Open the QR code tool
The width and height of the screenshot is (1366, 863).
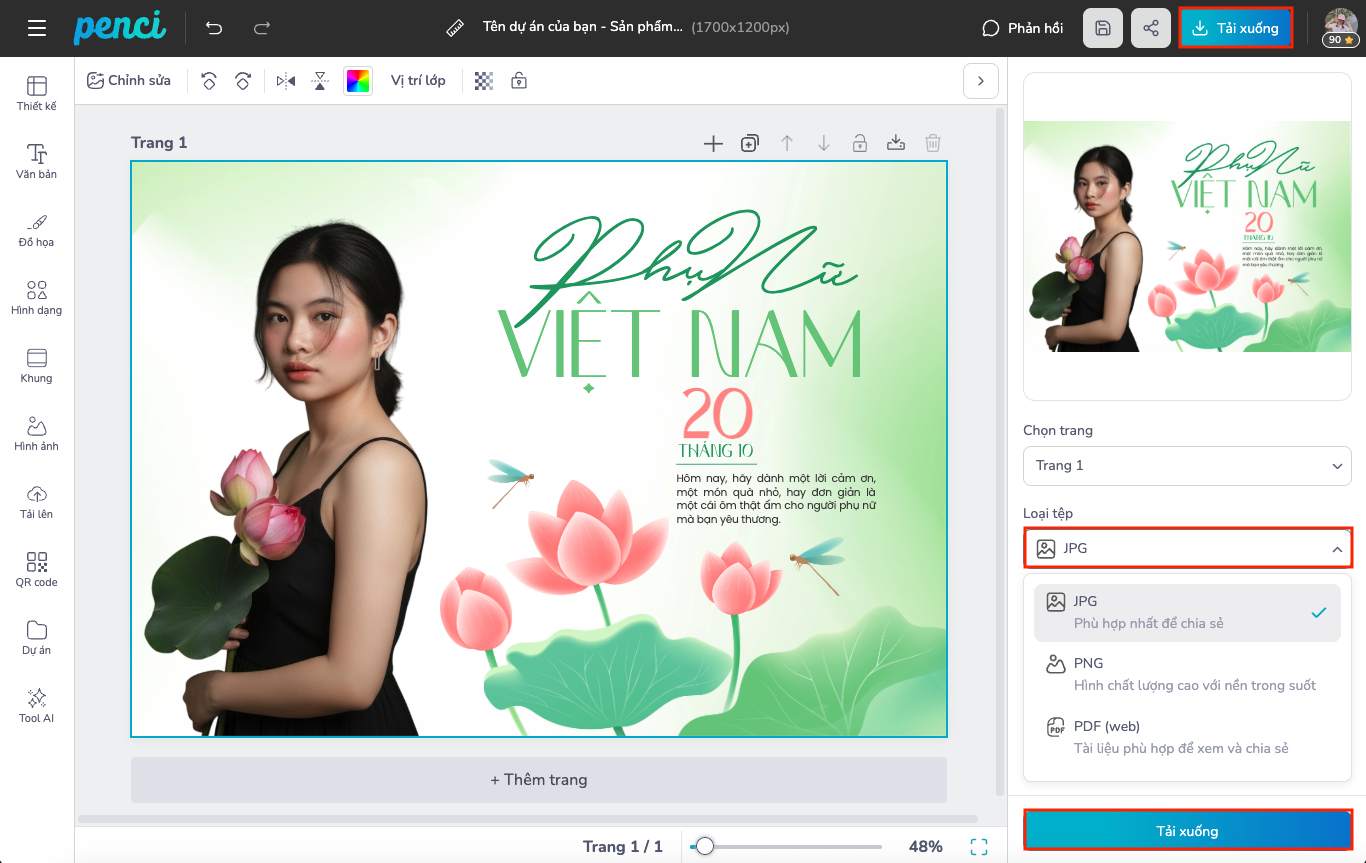(x=37, y=568)
